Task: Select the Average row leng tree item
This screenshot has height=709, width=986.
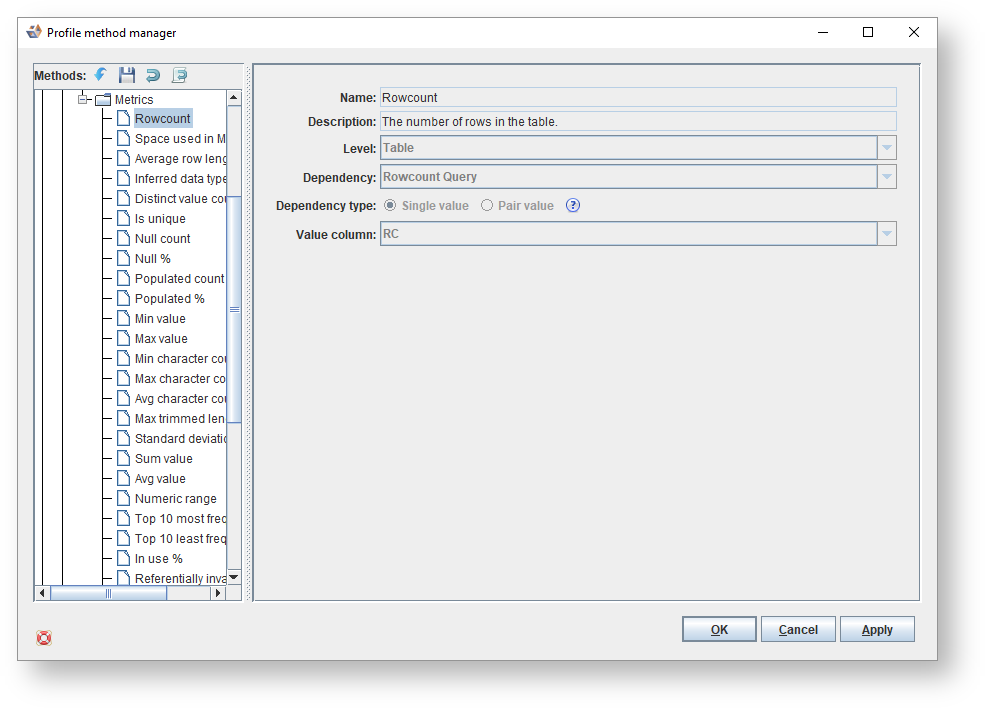Action: [180, 159]
